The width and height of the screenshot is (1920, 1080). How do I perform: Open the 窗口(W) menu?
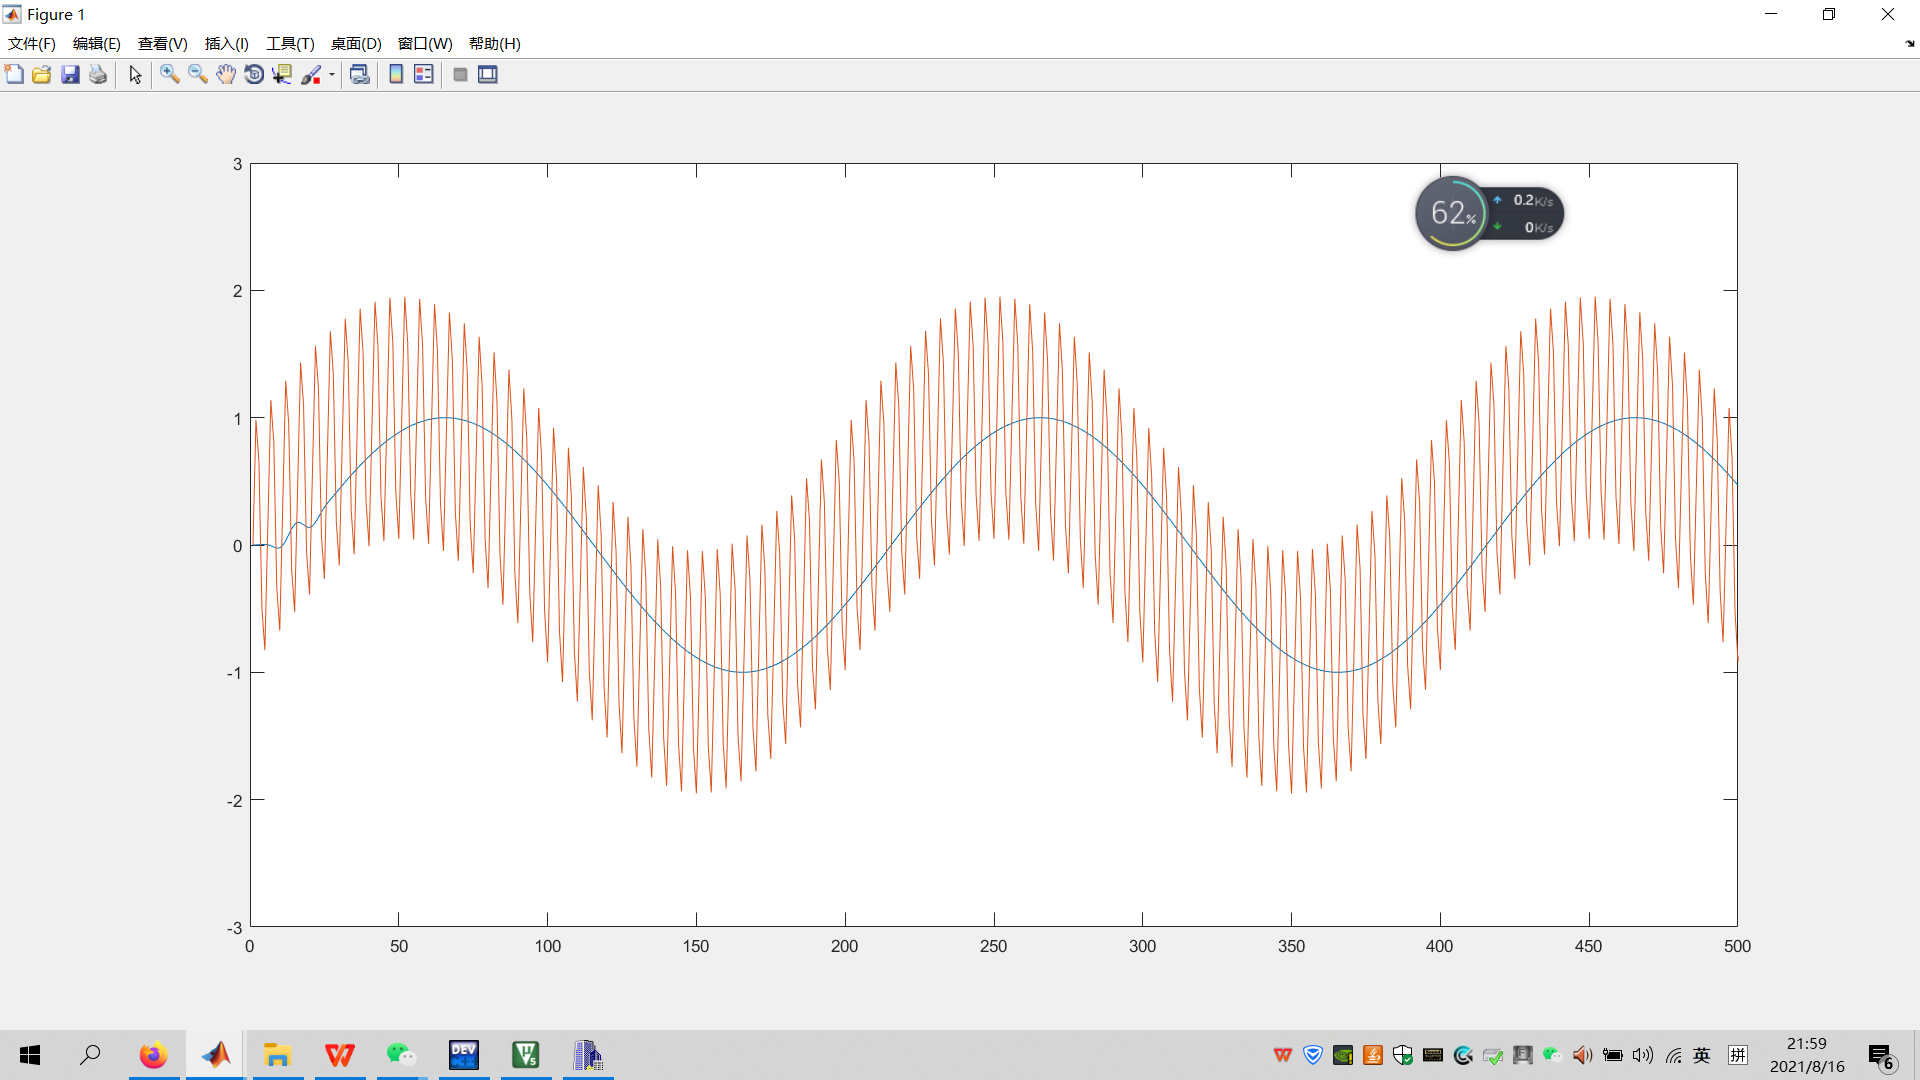click(x=425, y=44)
